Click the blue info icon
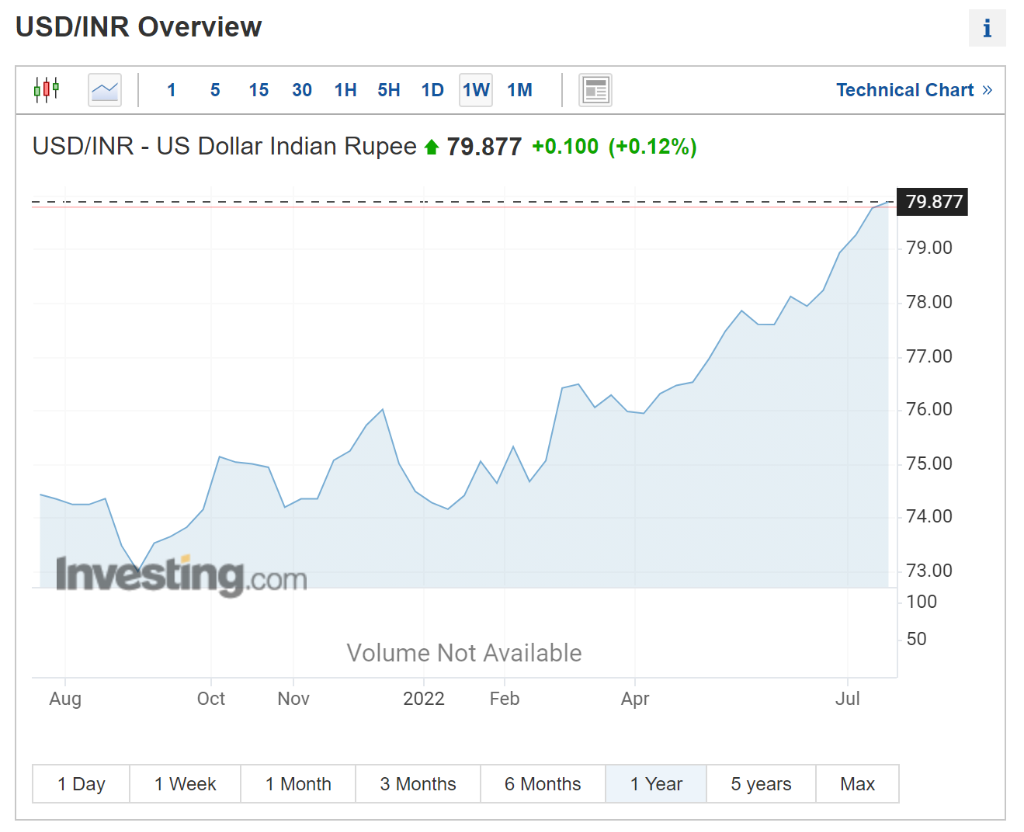Screen dimensions: 1024x832 pyautogui.click(x=986, y=28)
